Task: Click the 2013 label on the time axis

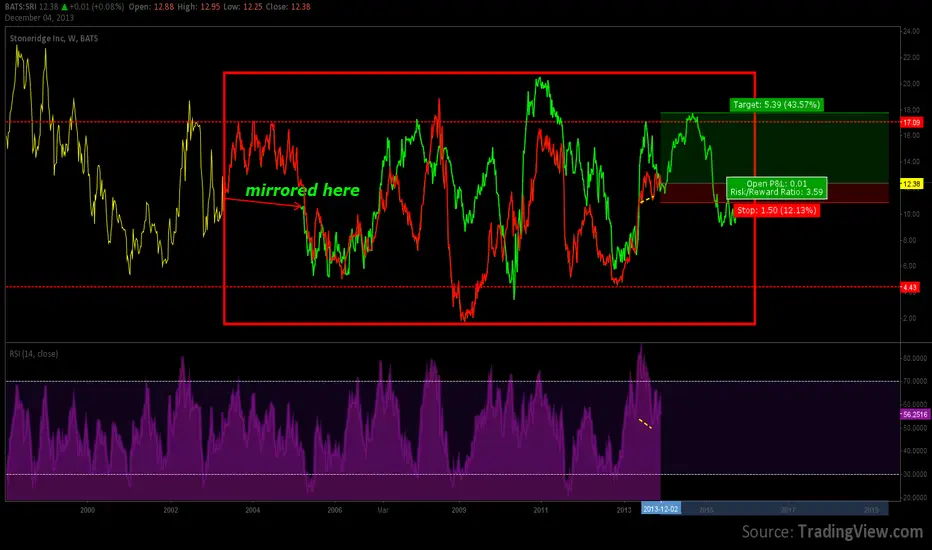Action: click(x=624, y=510)
